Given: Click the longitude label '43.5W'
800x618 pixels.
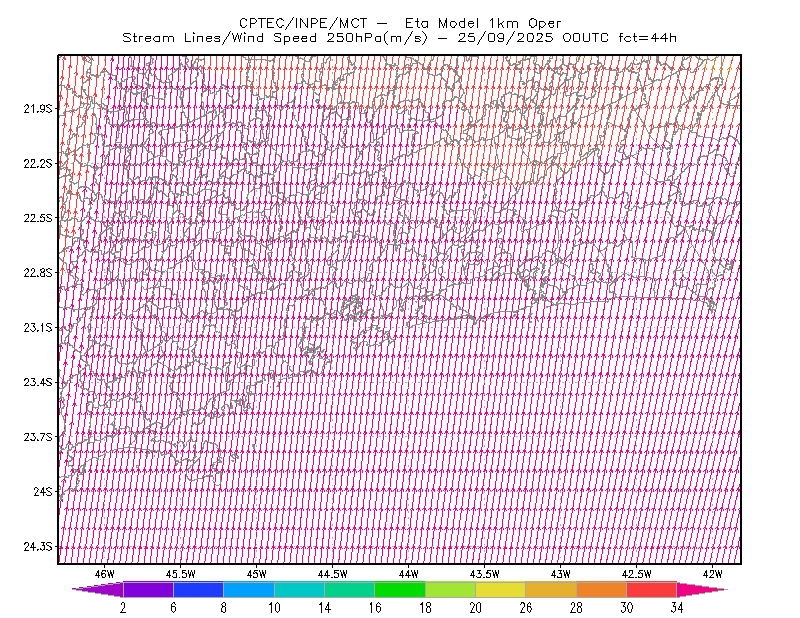Looking at the screenshot, I should coord(484,574).
